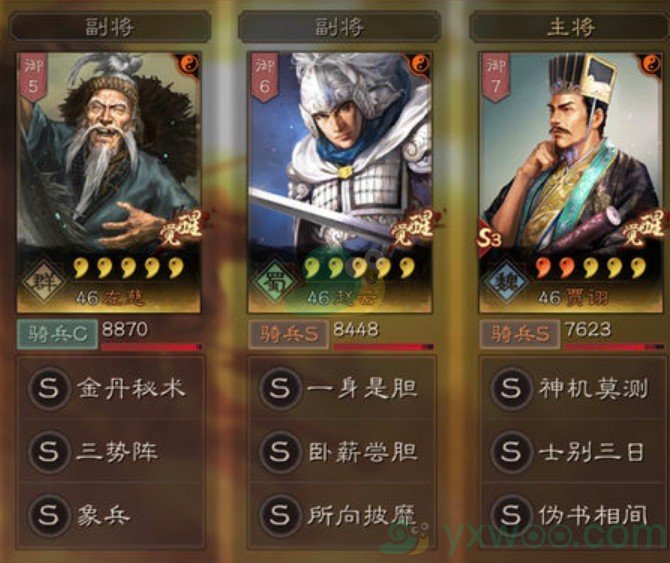Click the 御 5 cost banner
This screenshot has width=670, height=563.
tap(33, 77)
